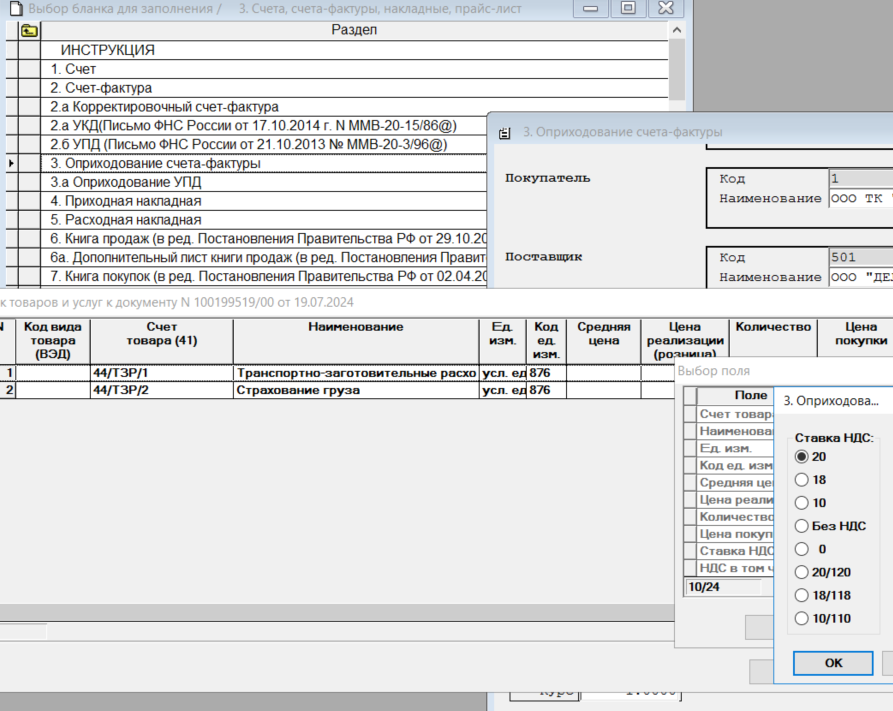Select the 2.б УПД row
This screenshot has width=893, height=711.
pos(264,144)
